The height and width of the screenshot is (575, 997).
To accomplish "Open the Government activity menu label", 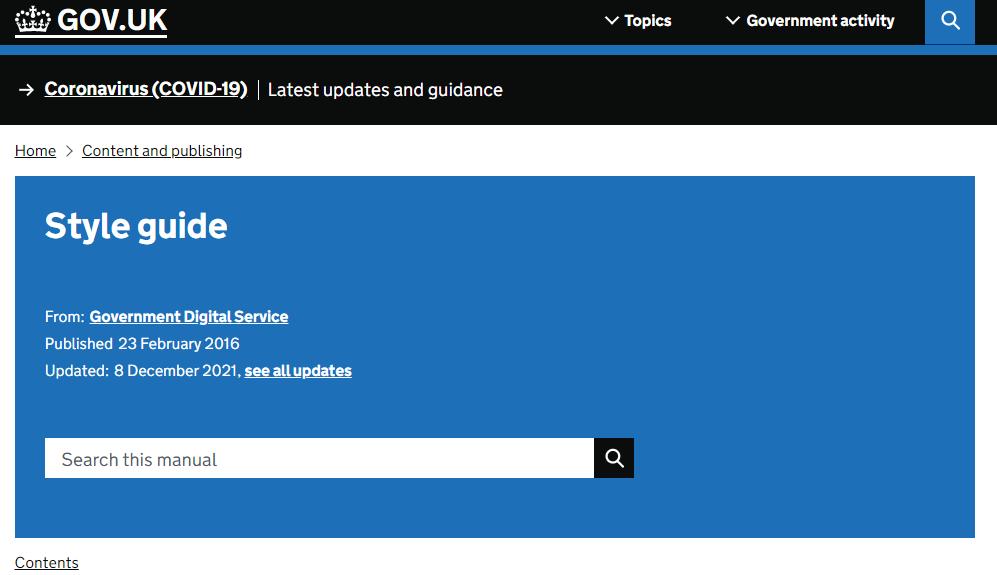I will (x=820, y=21).
